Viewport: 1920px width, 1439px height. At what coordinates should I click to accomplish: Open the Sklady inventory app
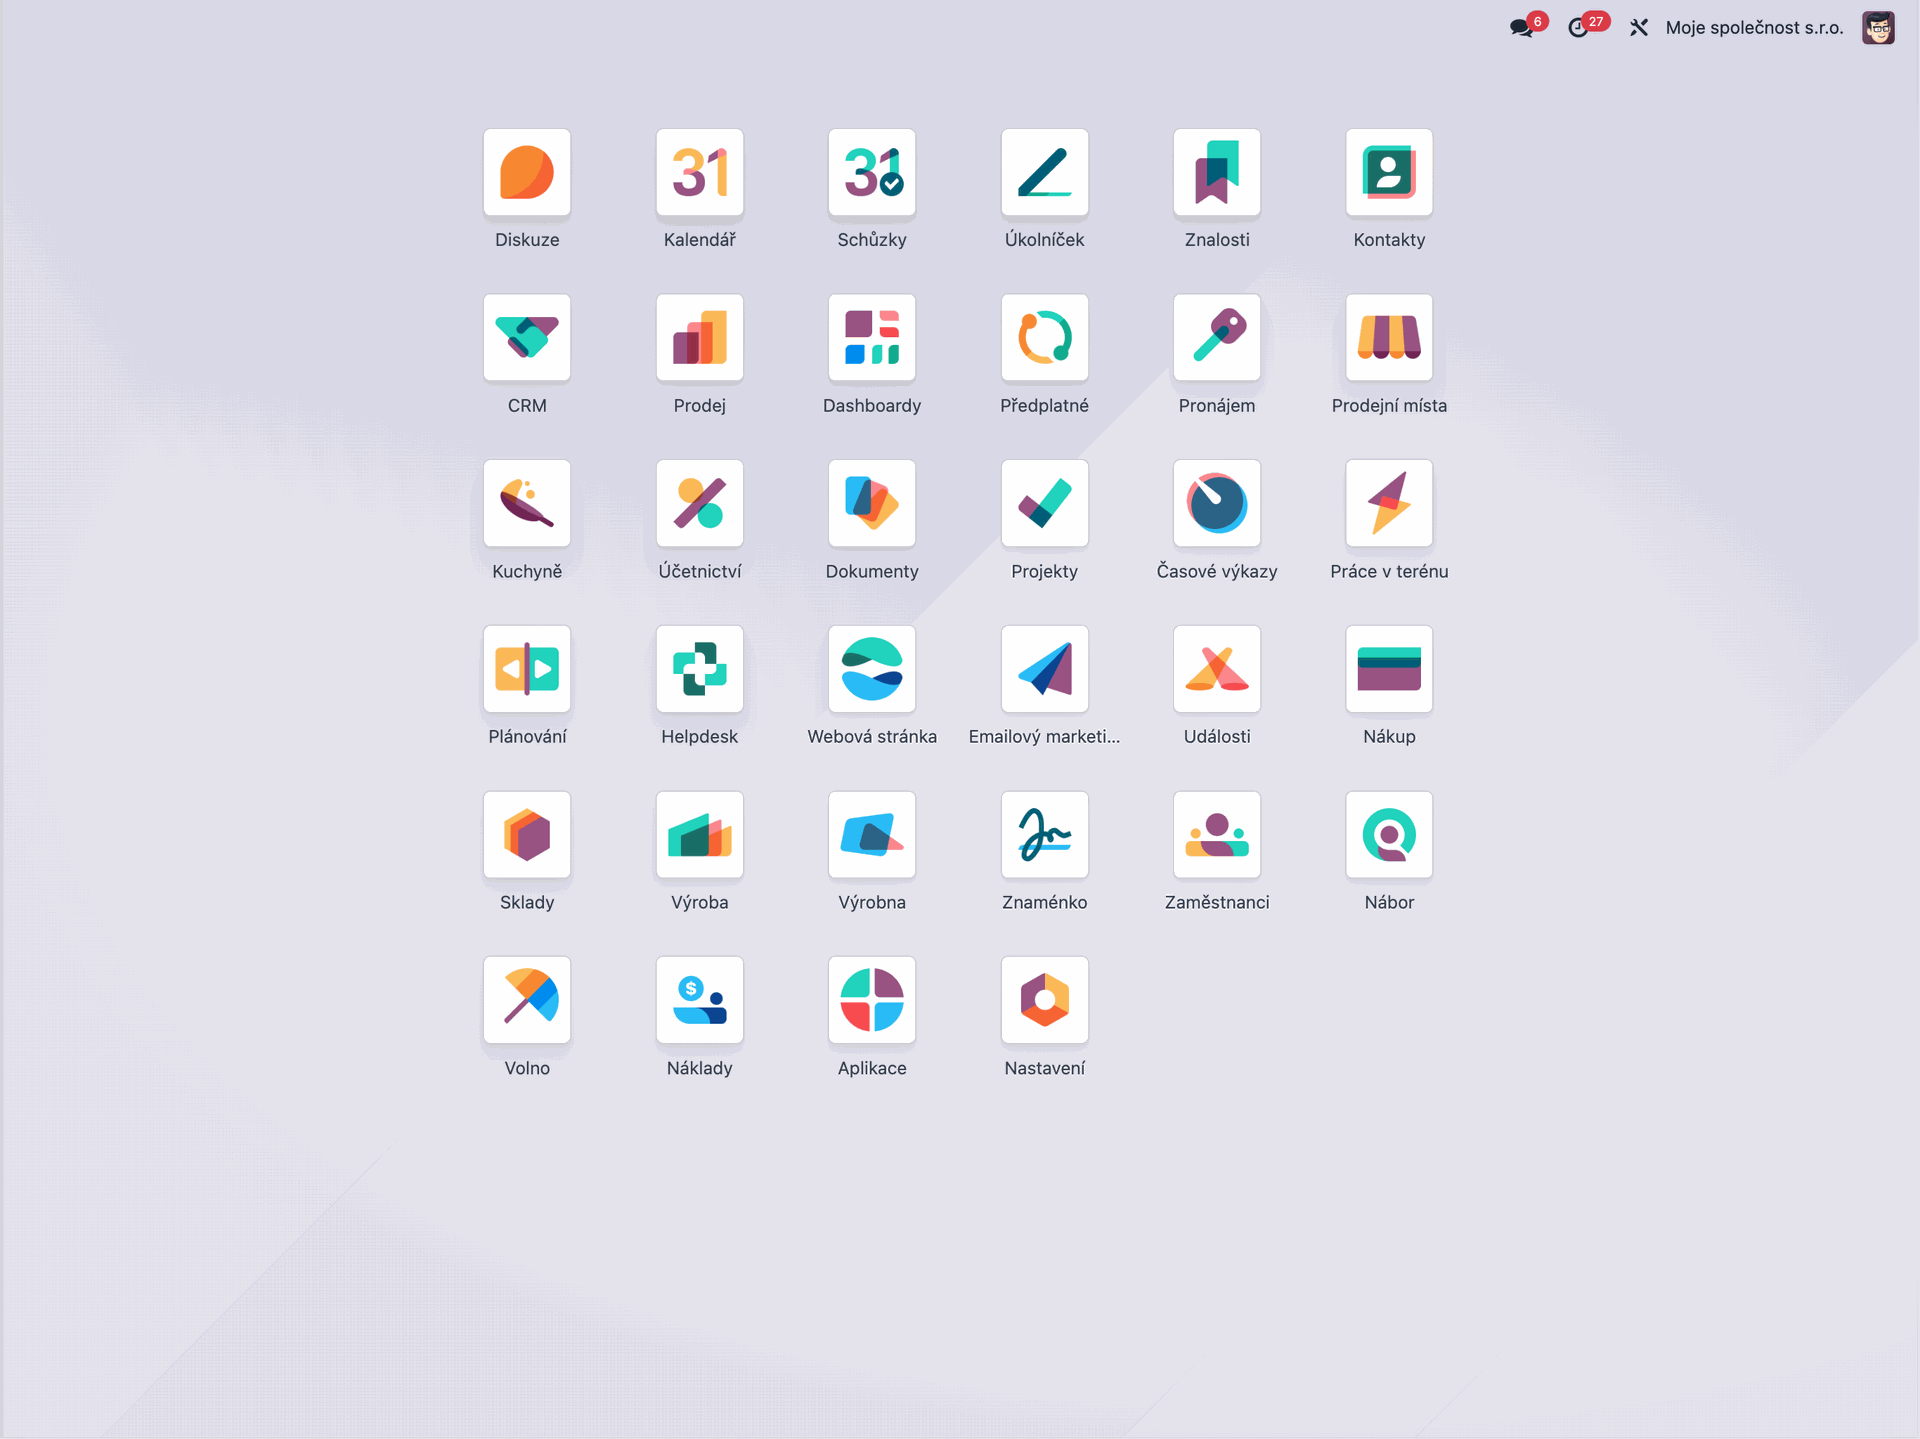tap(527, 835)
